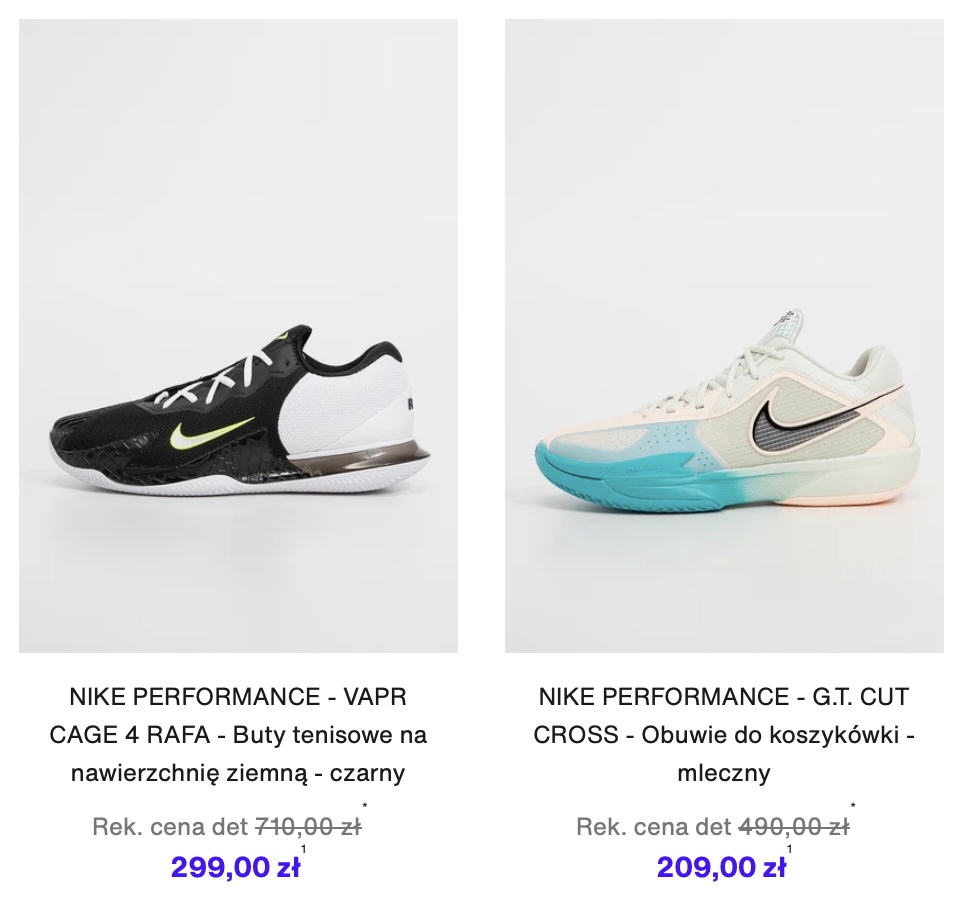Click the asterisk footnote beside 710,00 zł

[x=365, y=806]
